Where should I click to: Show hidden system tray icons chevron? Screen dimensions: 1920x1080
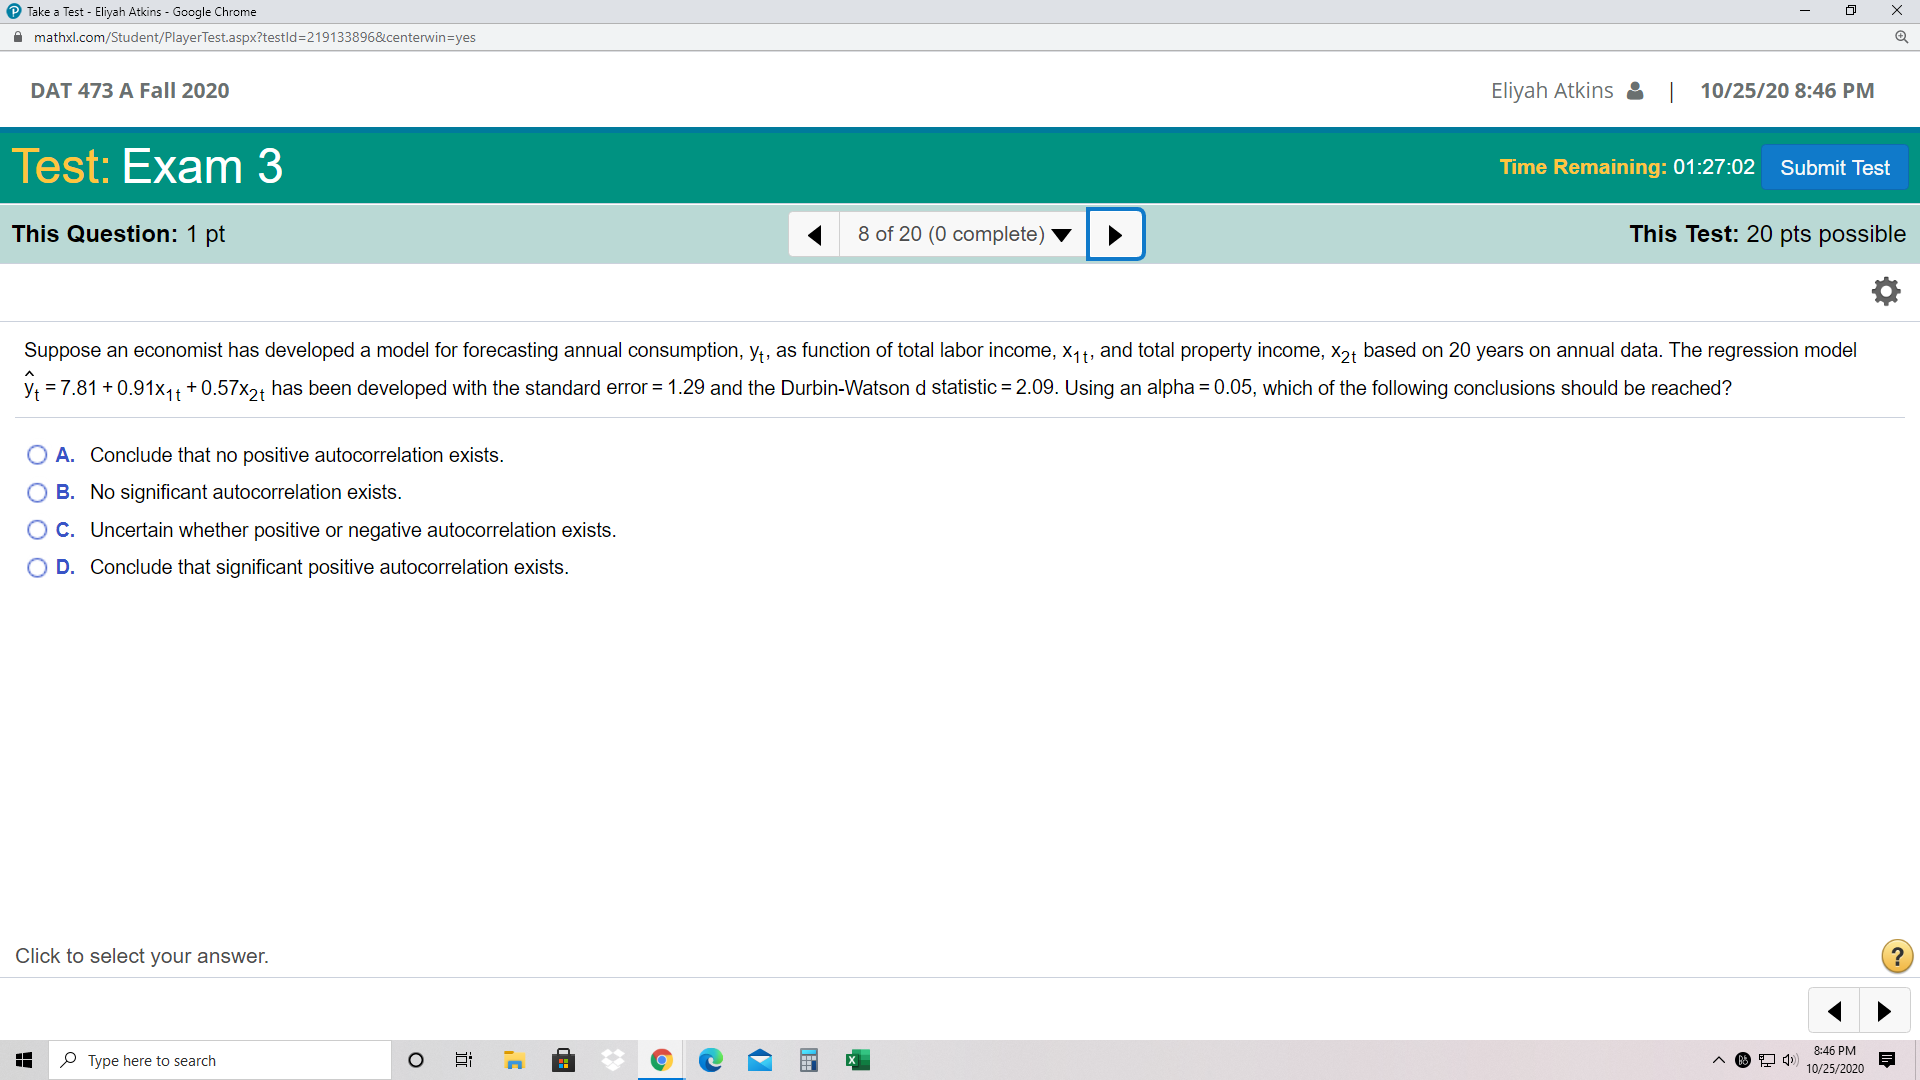point(1718,1060)
